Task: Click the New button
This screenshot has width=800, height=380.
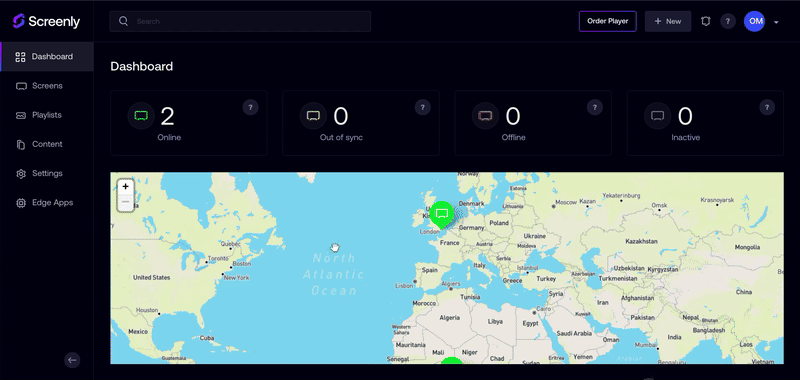Action: [668, 21]
